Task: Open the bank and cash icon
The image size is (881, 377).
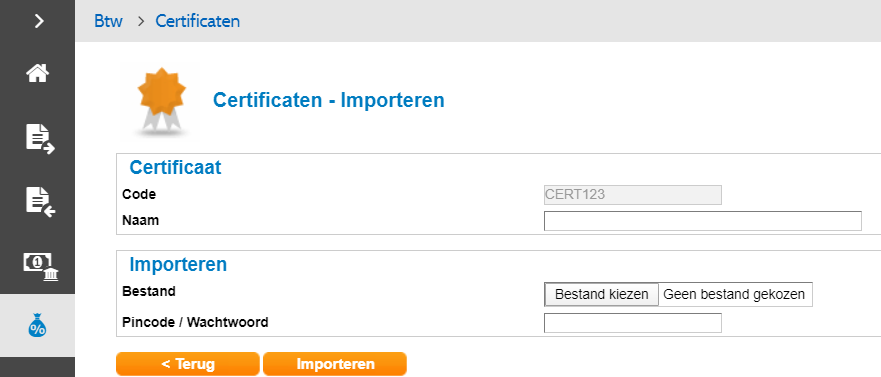Action: (x=40, y=266)
